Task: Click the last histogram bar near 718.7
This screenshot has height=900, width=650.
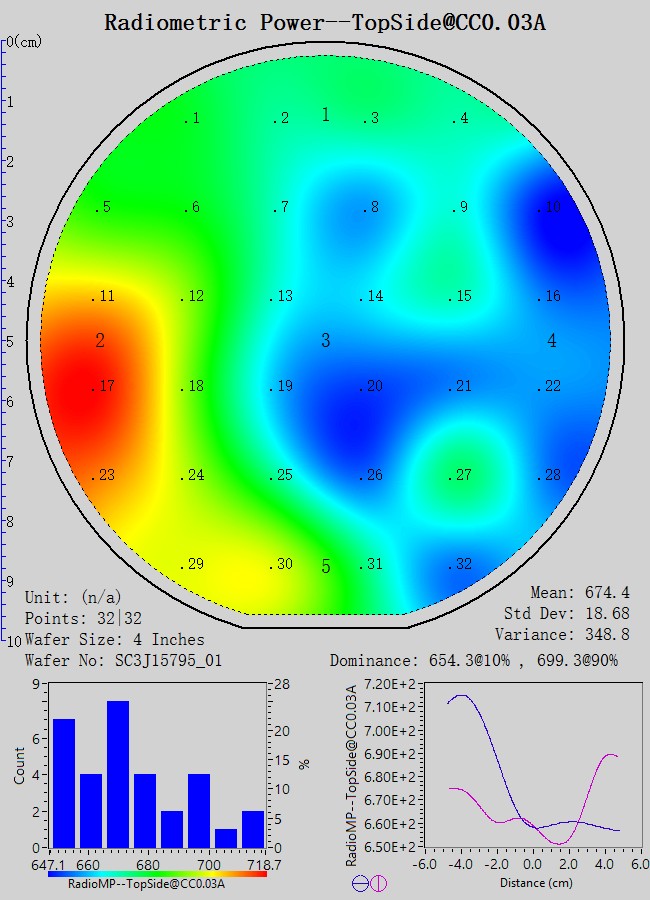Action: tap(253, 829)
